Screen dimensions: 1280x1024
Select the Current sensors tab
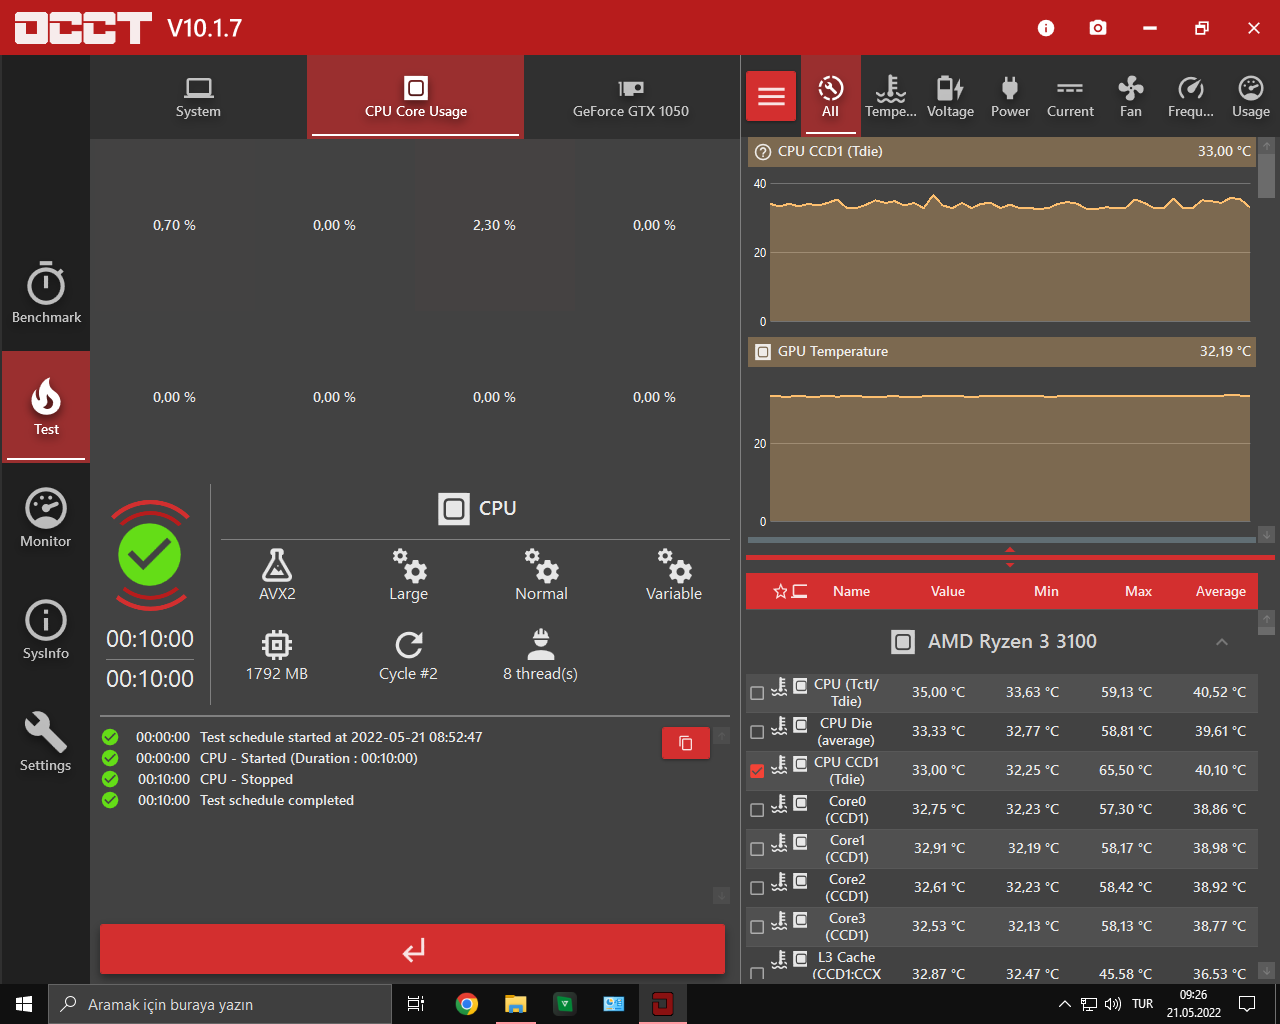coord(1070,97)
